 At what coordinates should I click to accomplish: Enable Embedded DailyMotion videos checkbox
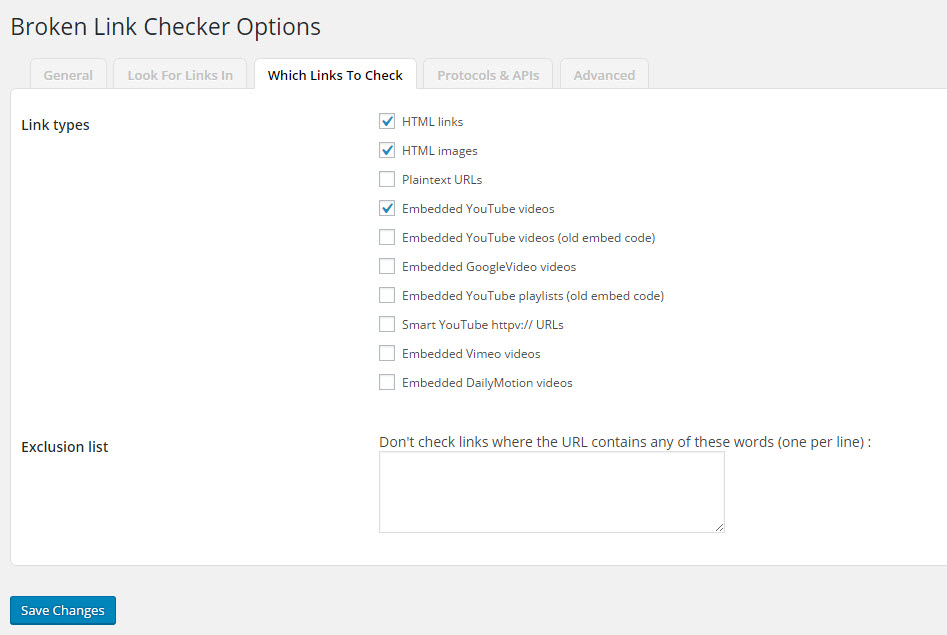[387, 382]
